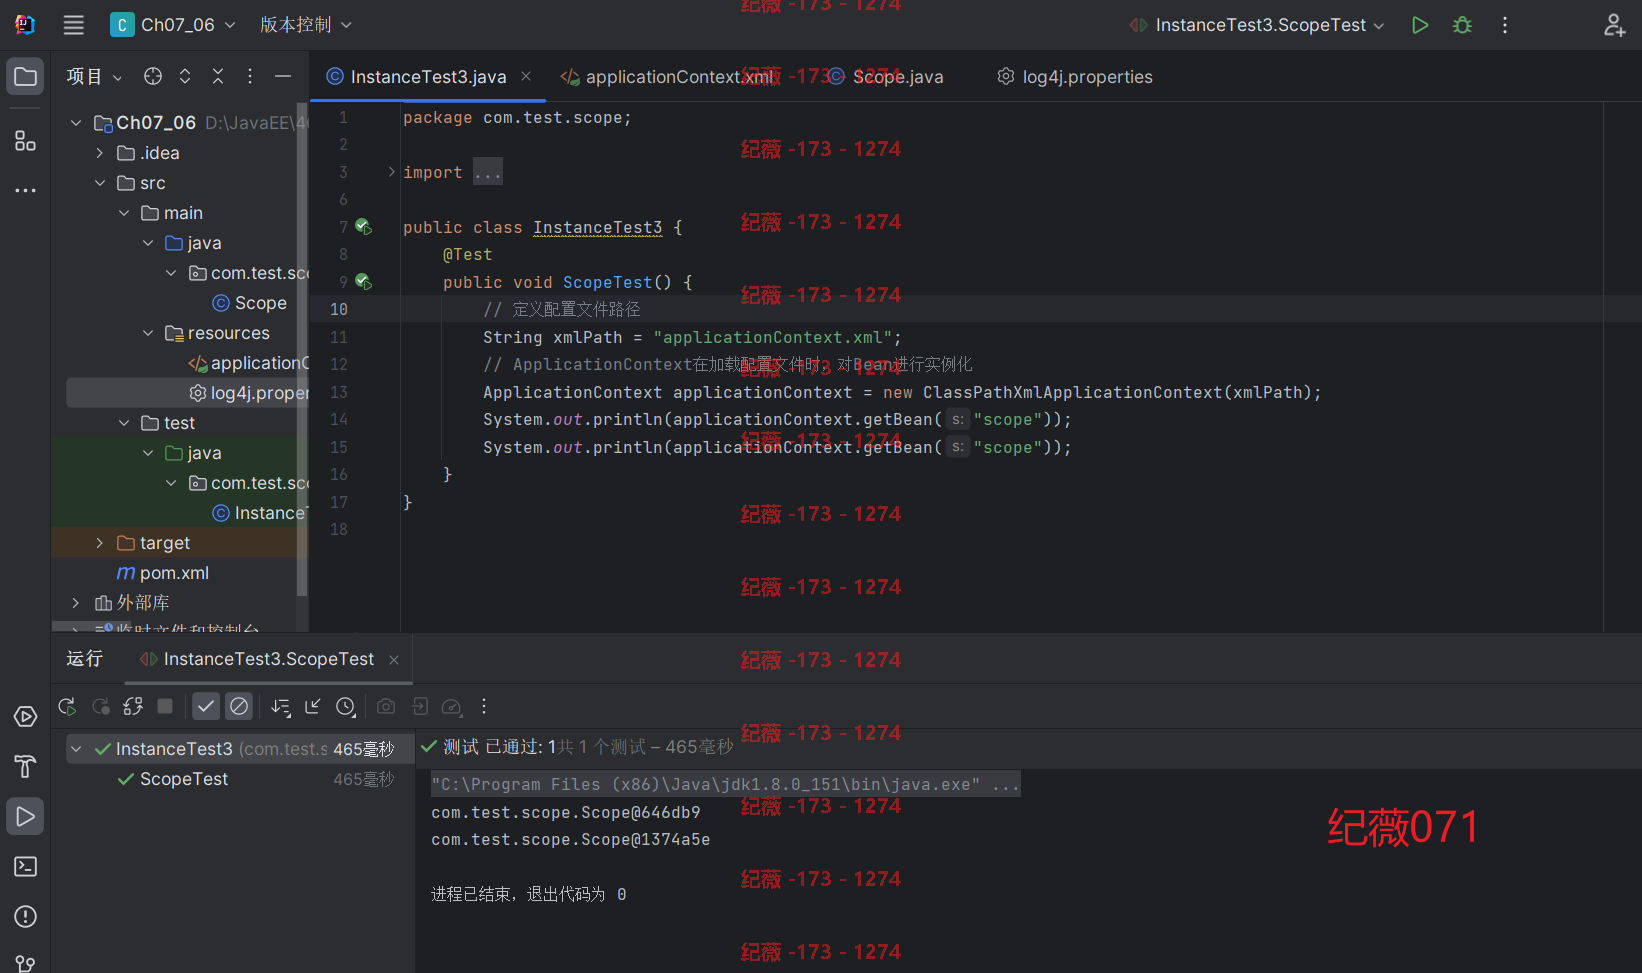
Task: Collapse the src folder
Action: coord(100,183)
